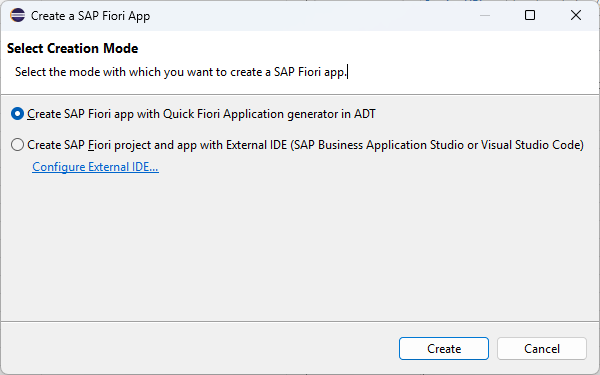The width and height of the screenshot is (600, 375).
Task: Click the Cancel button
Action: (541, 349)
